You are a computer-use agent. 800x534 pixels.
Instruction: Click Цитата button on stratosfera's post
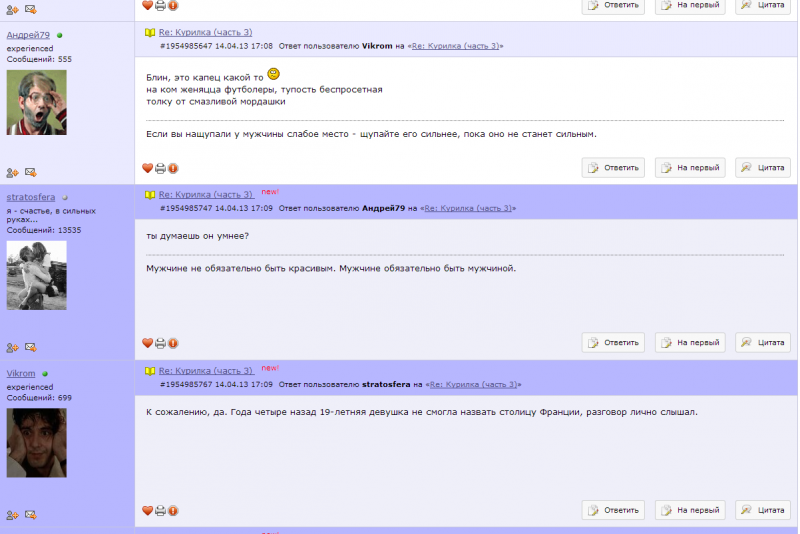click(763, 343)
